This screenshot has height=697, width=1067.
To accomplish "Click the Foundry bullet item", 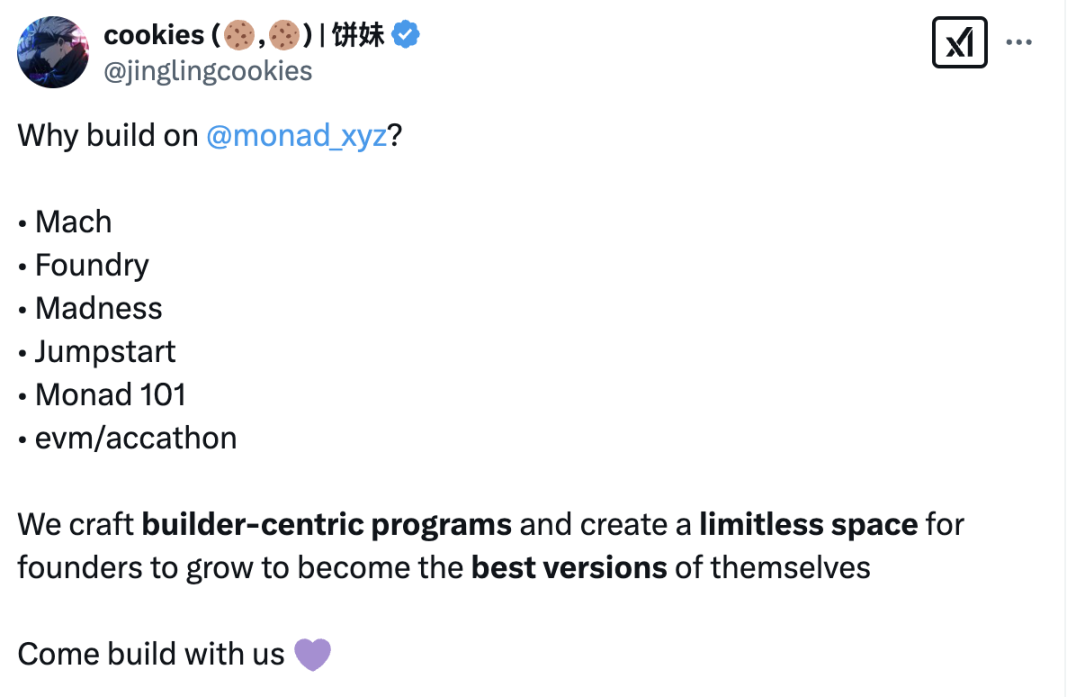I will (x=91, y=265).
